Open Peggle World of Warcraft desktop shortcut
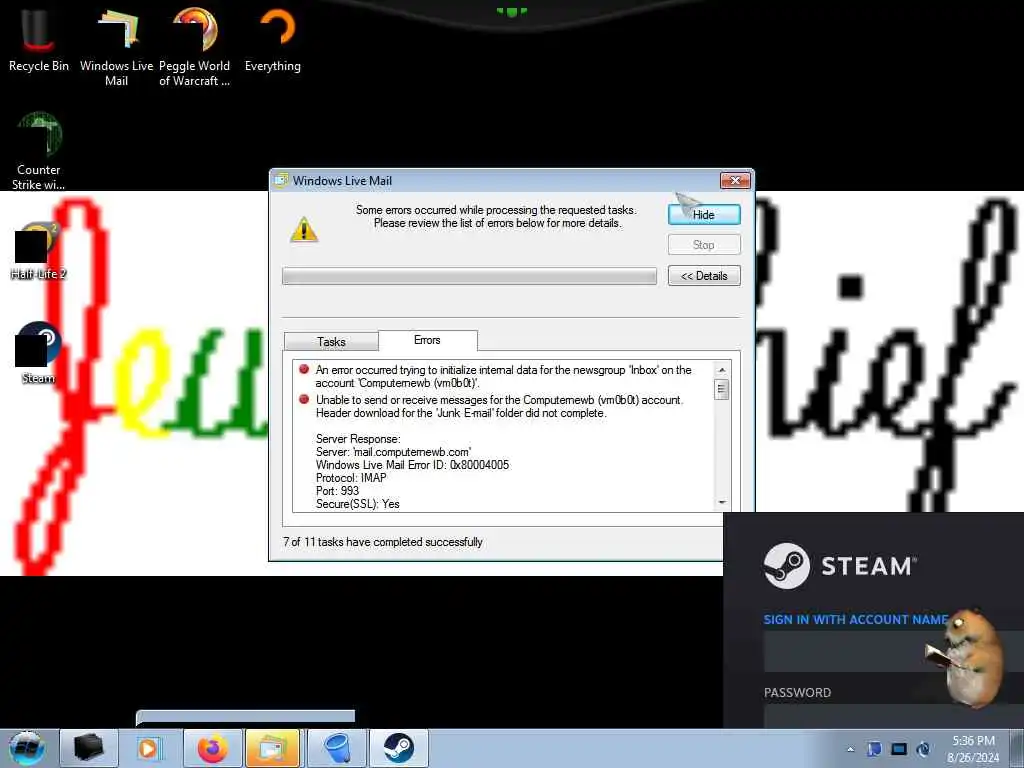The height and width of the screenshot is (768, 1024). coord(194,47)
